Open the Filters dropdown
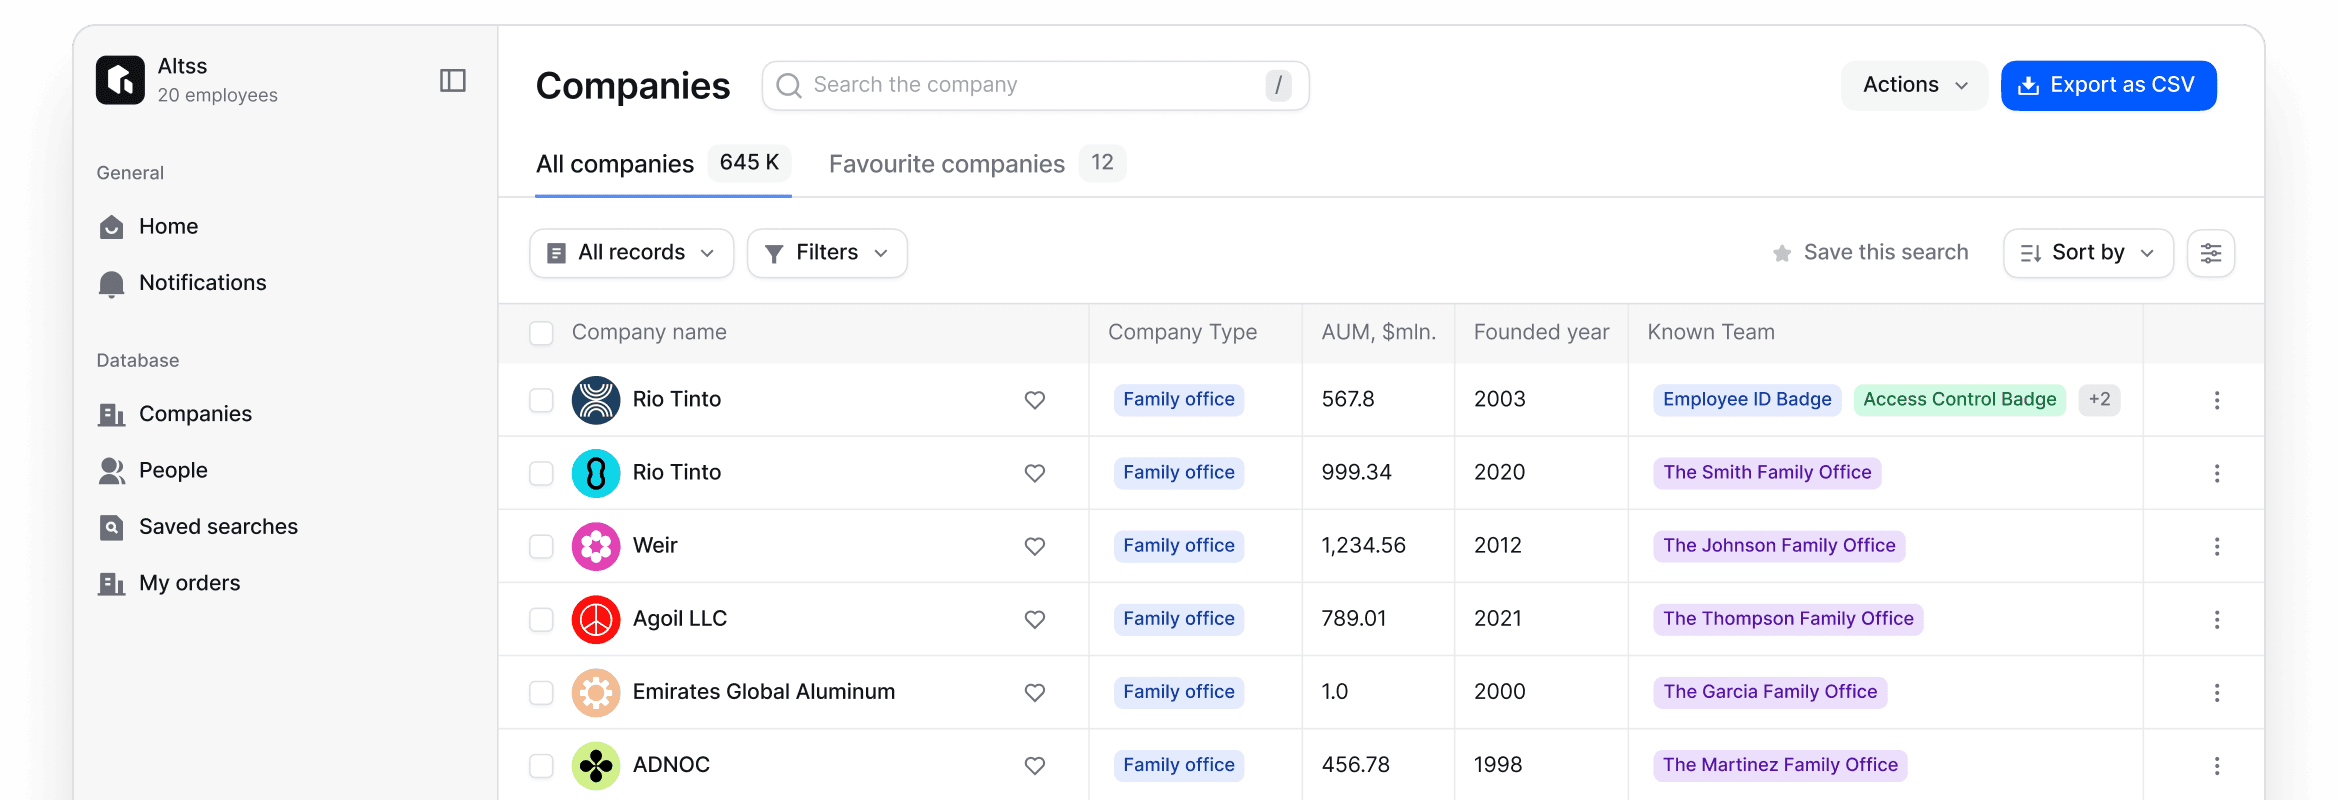2338x800 pixels. [x=826, y=253]
